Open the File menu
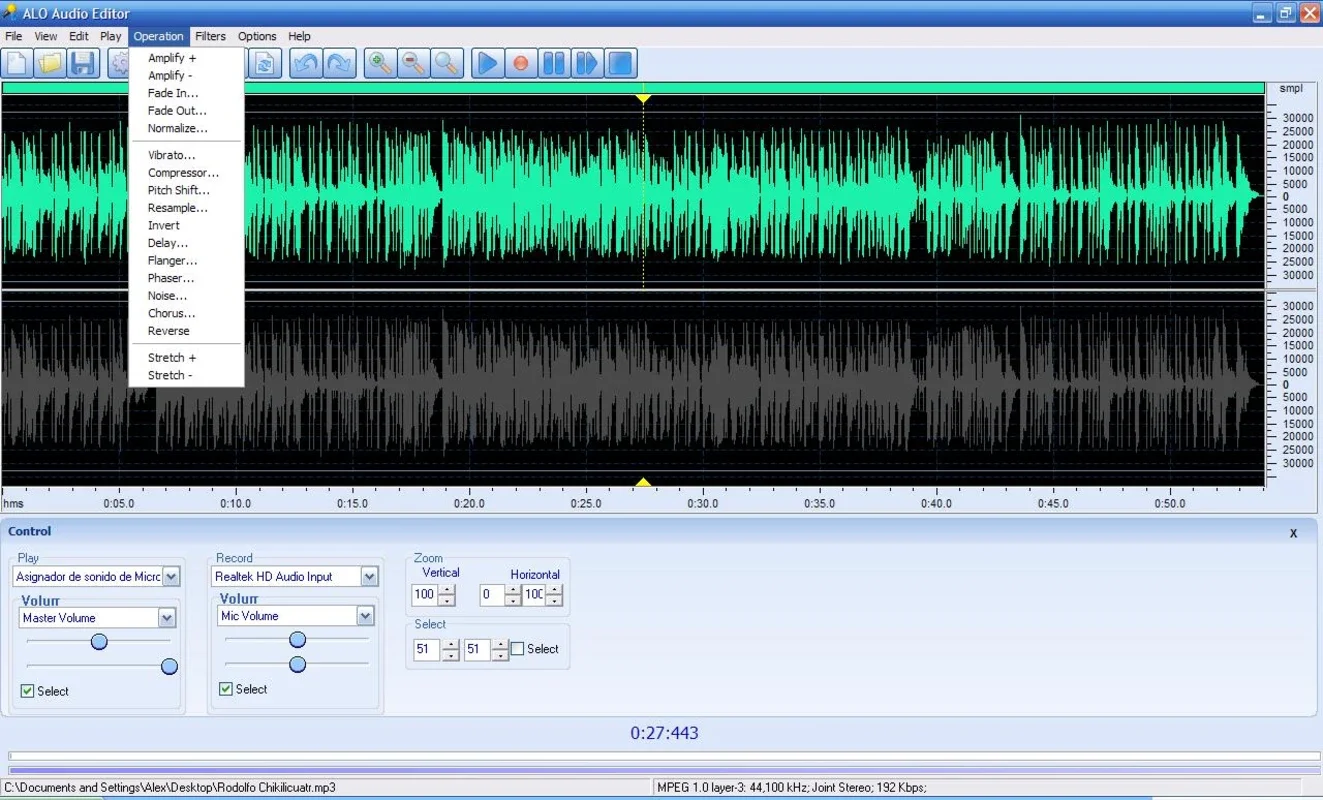Screen dimensions: 1323x800 point(14,36)
